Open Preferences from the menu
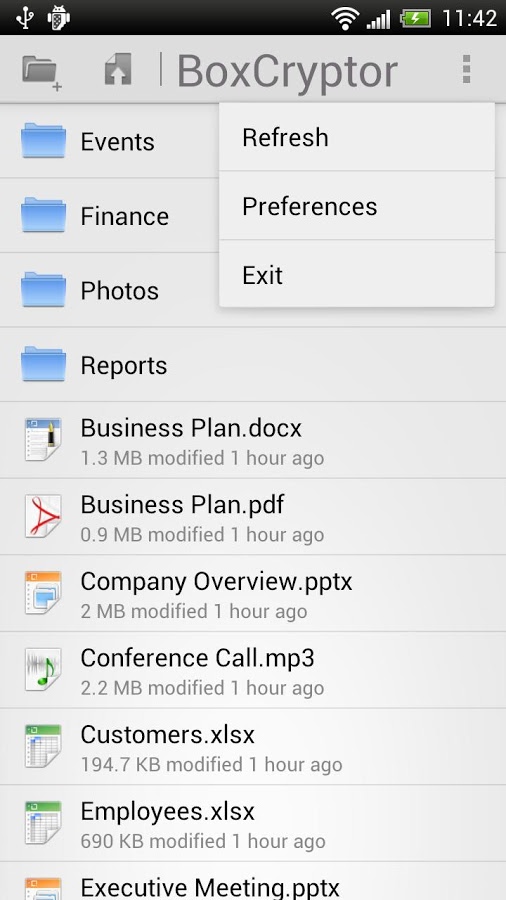506x900 pixels. [x=357, y=206]
